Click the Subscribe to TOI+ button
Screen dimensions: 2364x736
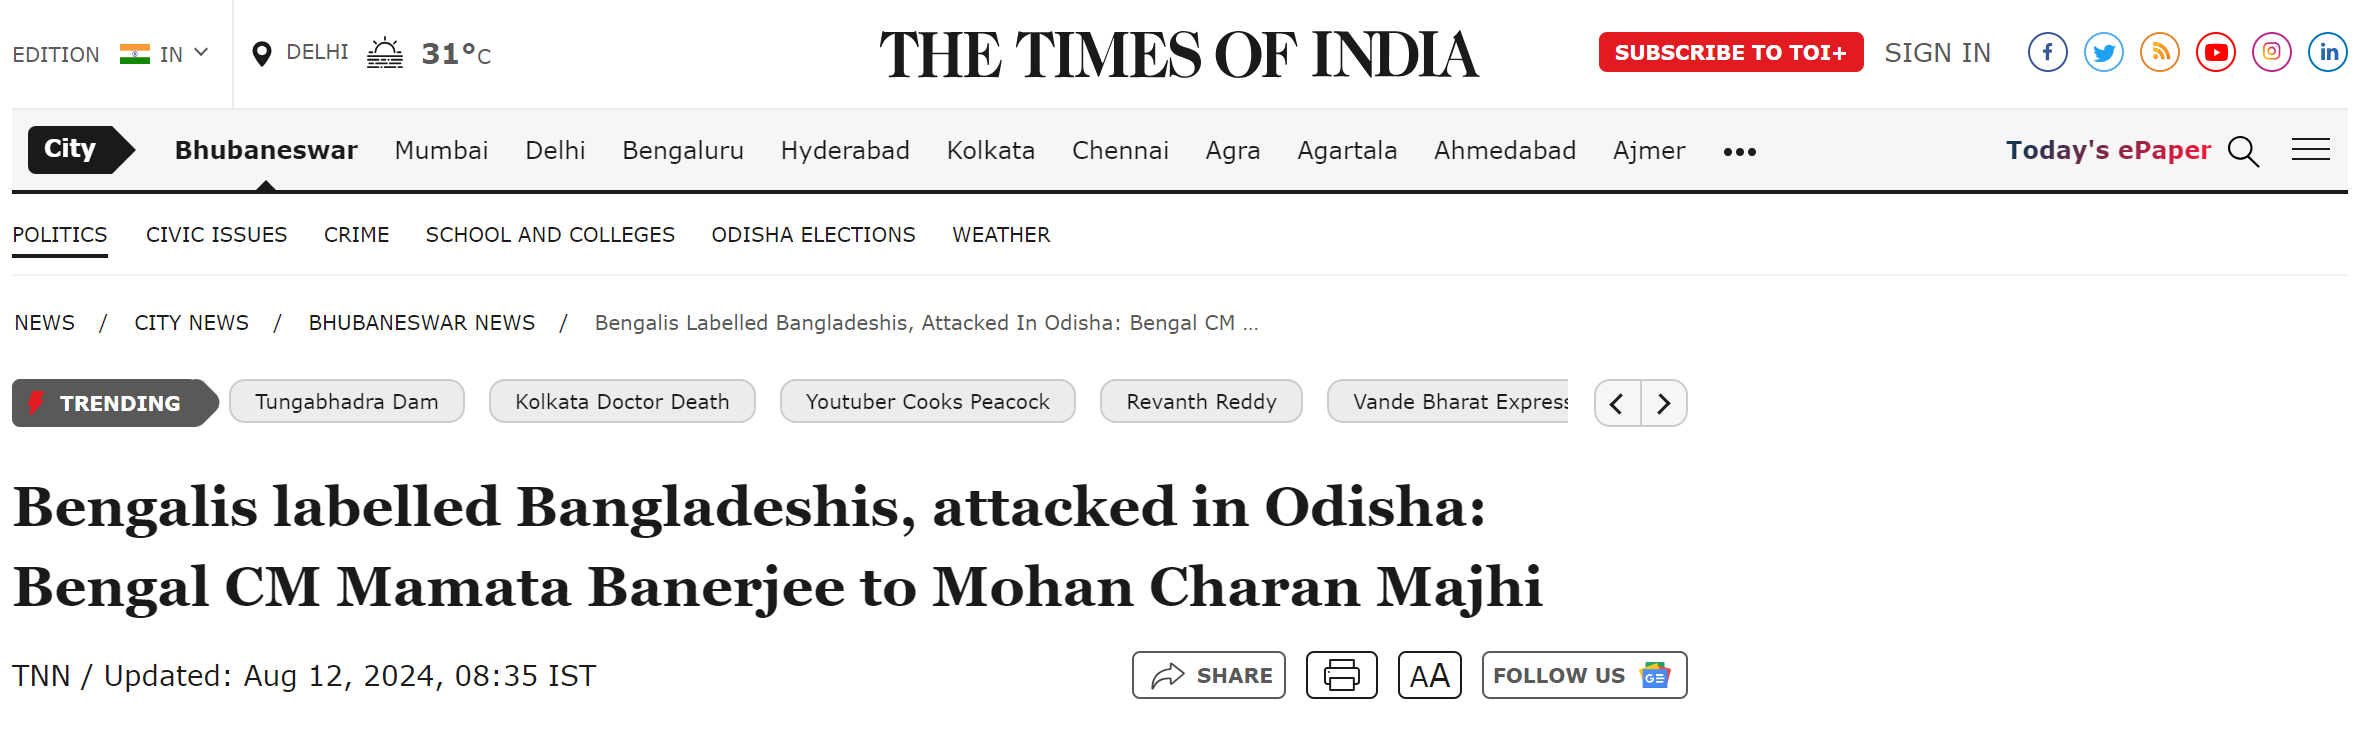point(1730,52)
